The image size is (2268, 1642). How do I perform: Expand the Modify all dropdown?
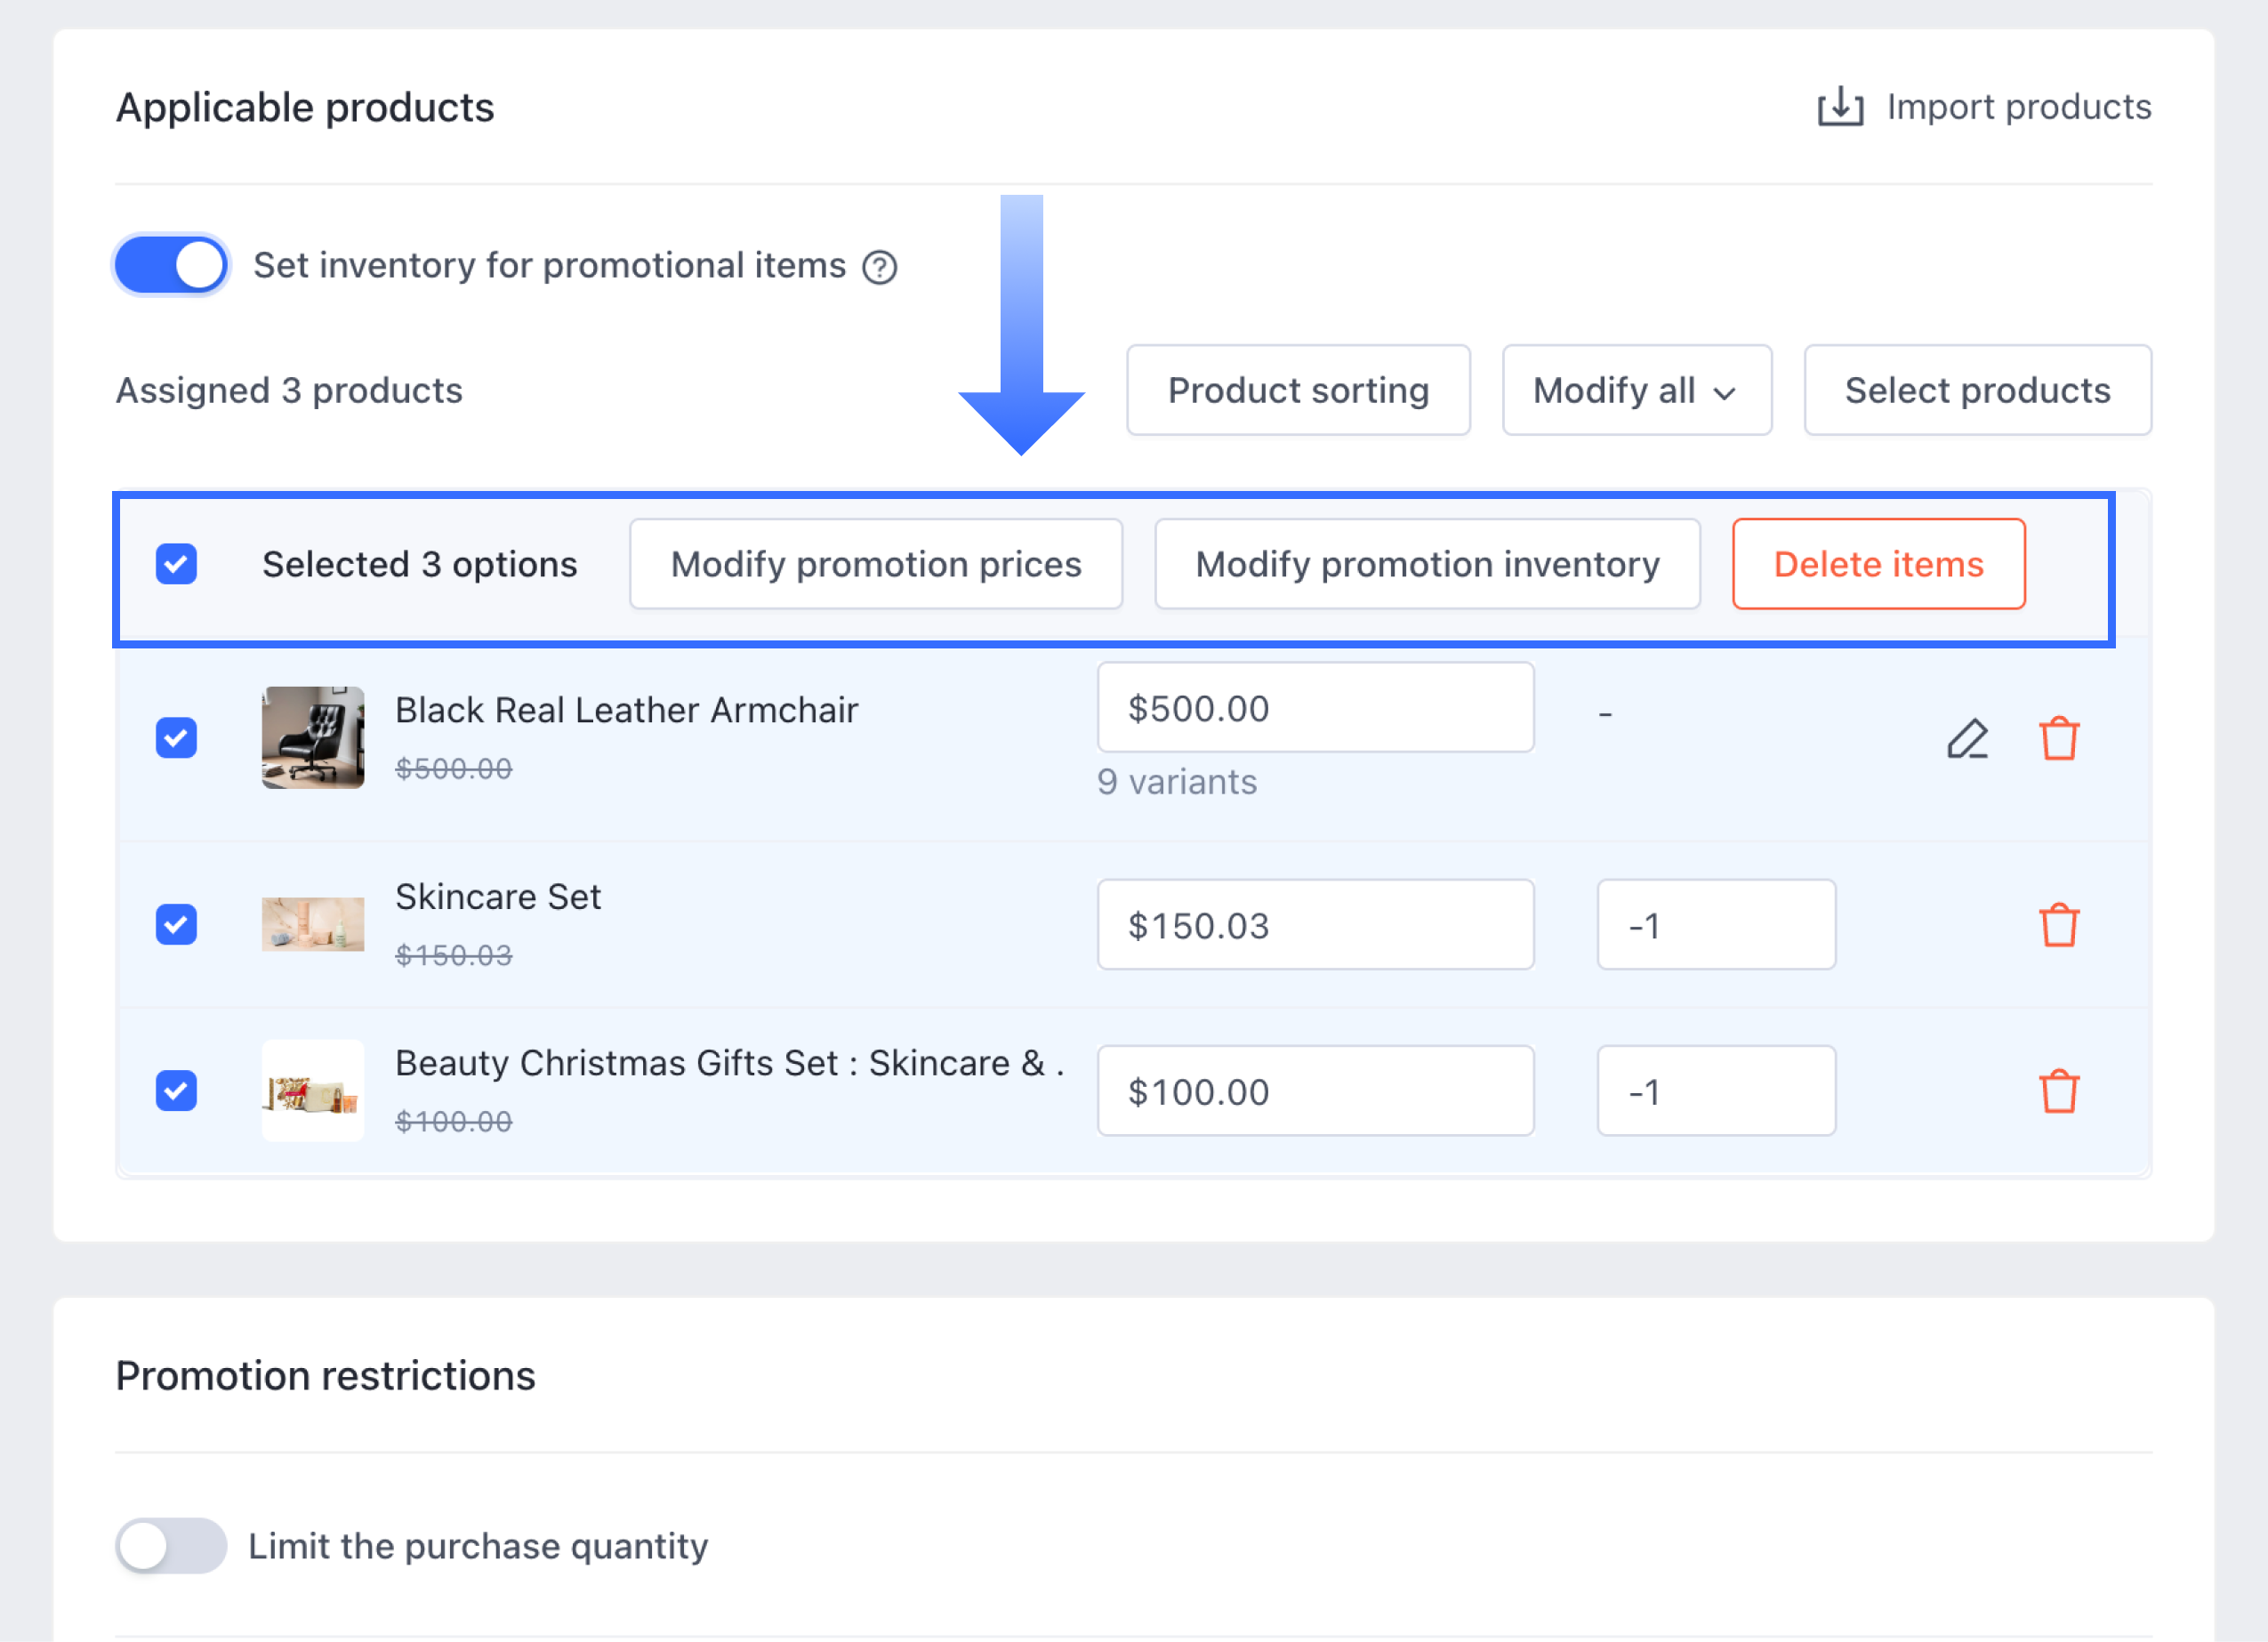1636,391
